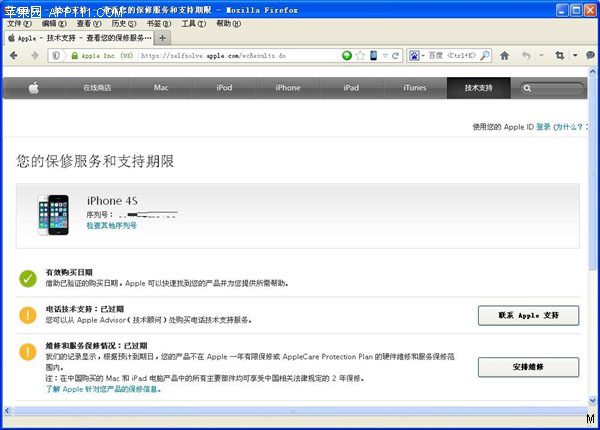Maximize the Firefox window
The height and width of the screenshot is (430, 600).
point(576,10)
